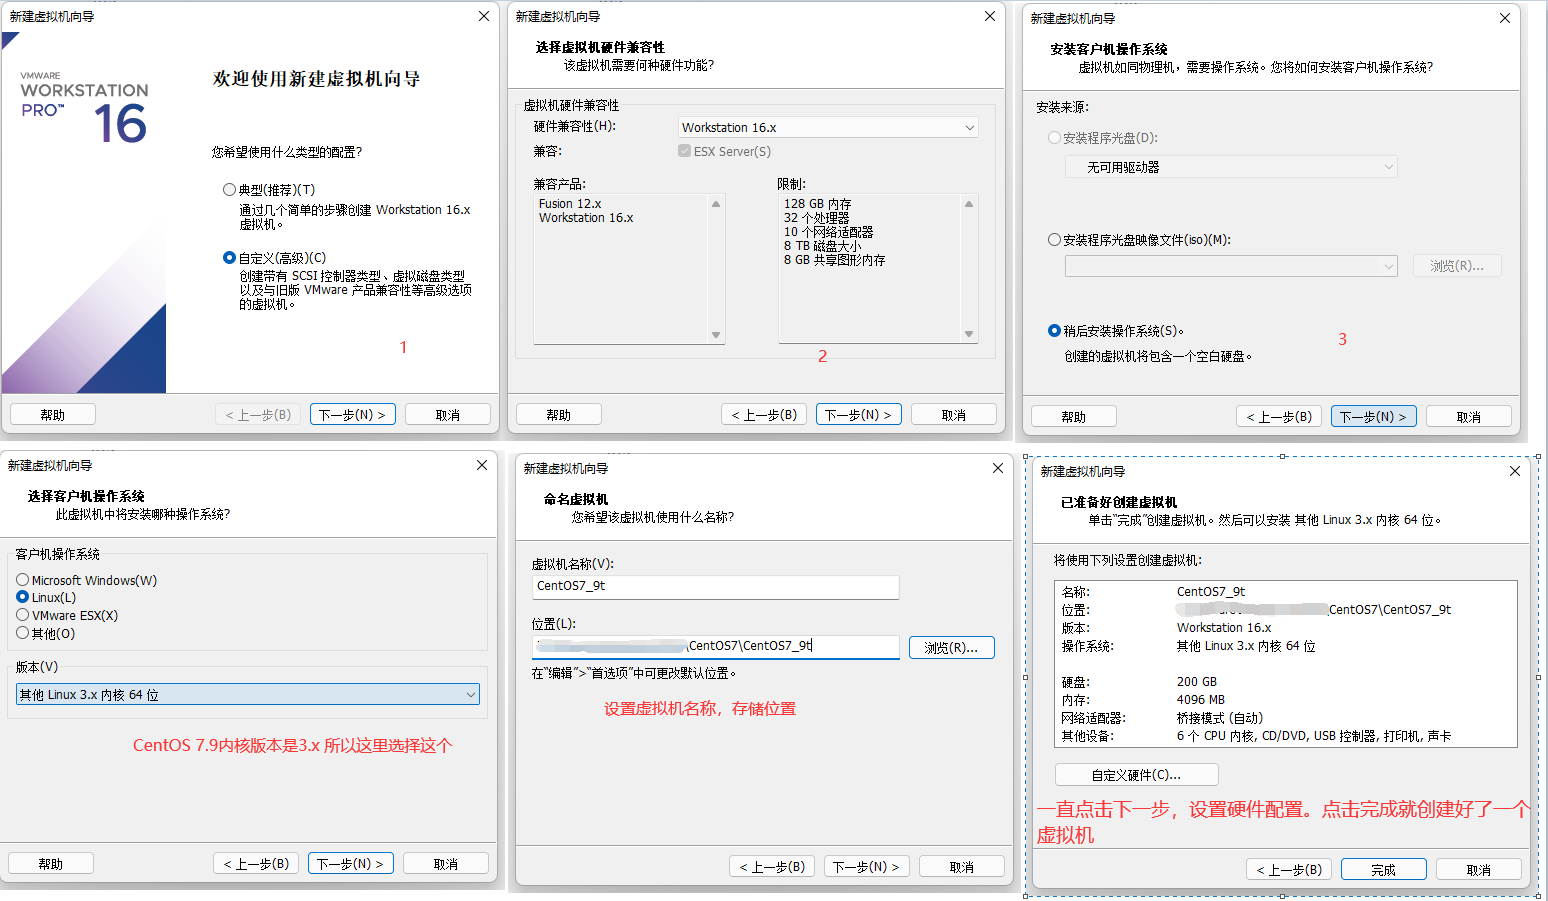Image resolution: width=1548 pixels, height=901 pixels.
Task: Choose 稍后安装操作系统 radio button
Action: 1054,331
